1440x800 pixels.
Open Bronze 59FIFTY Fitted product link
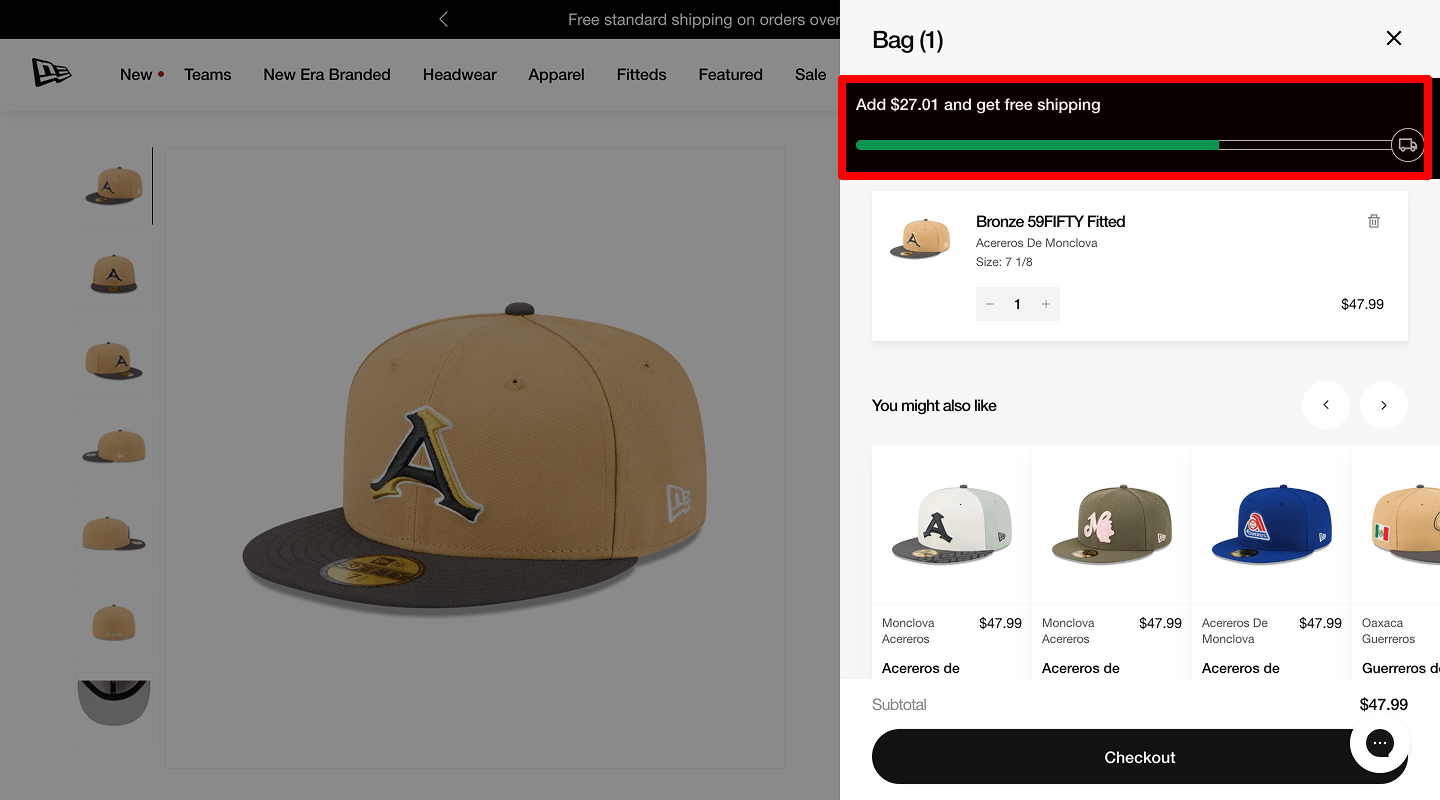[1050, 221]
